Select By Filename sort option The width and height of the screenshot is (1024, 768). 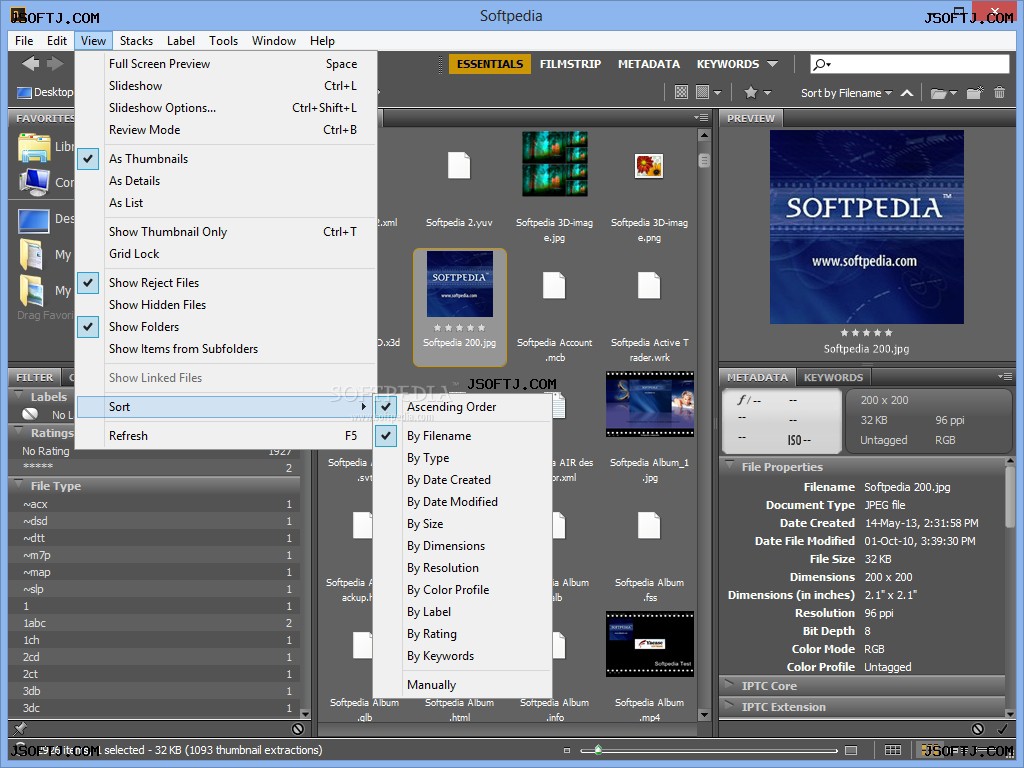pyautogui.click(x=463, y=436)
